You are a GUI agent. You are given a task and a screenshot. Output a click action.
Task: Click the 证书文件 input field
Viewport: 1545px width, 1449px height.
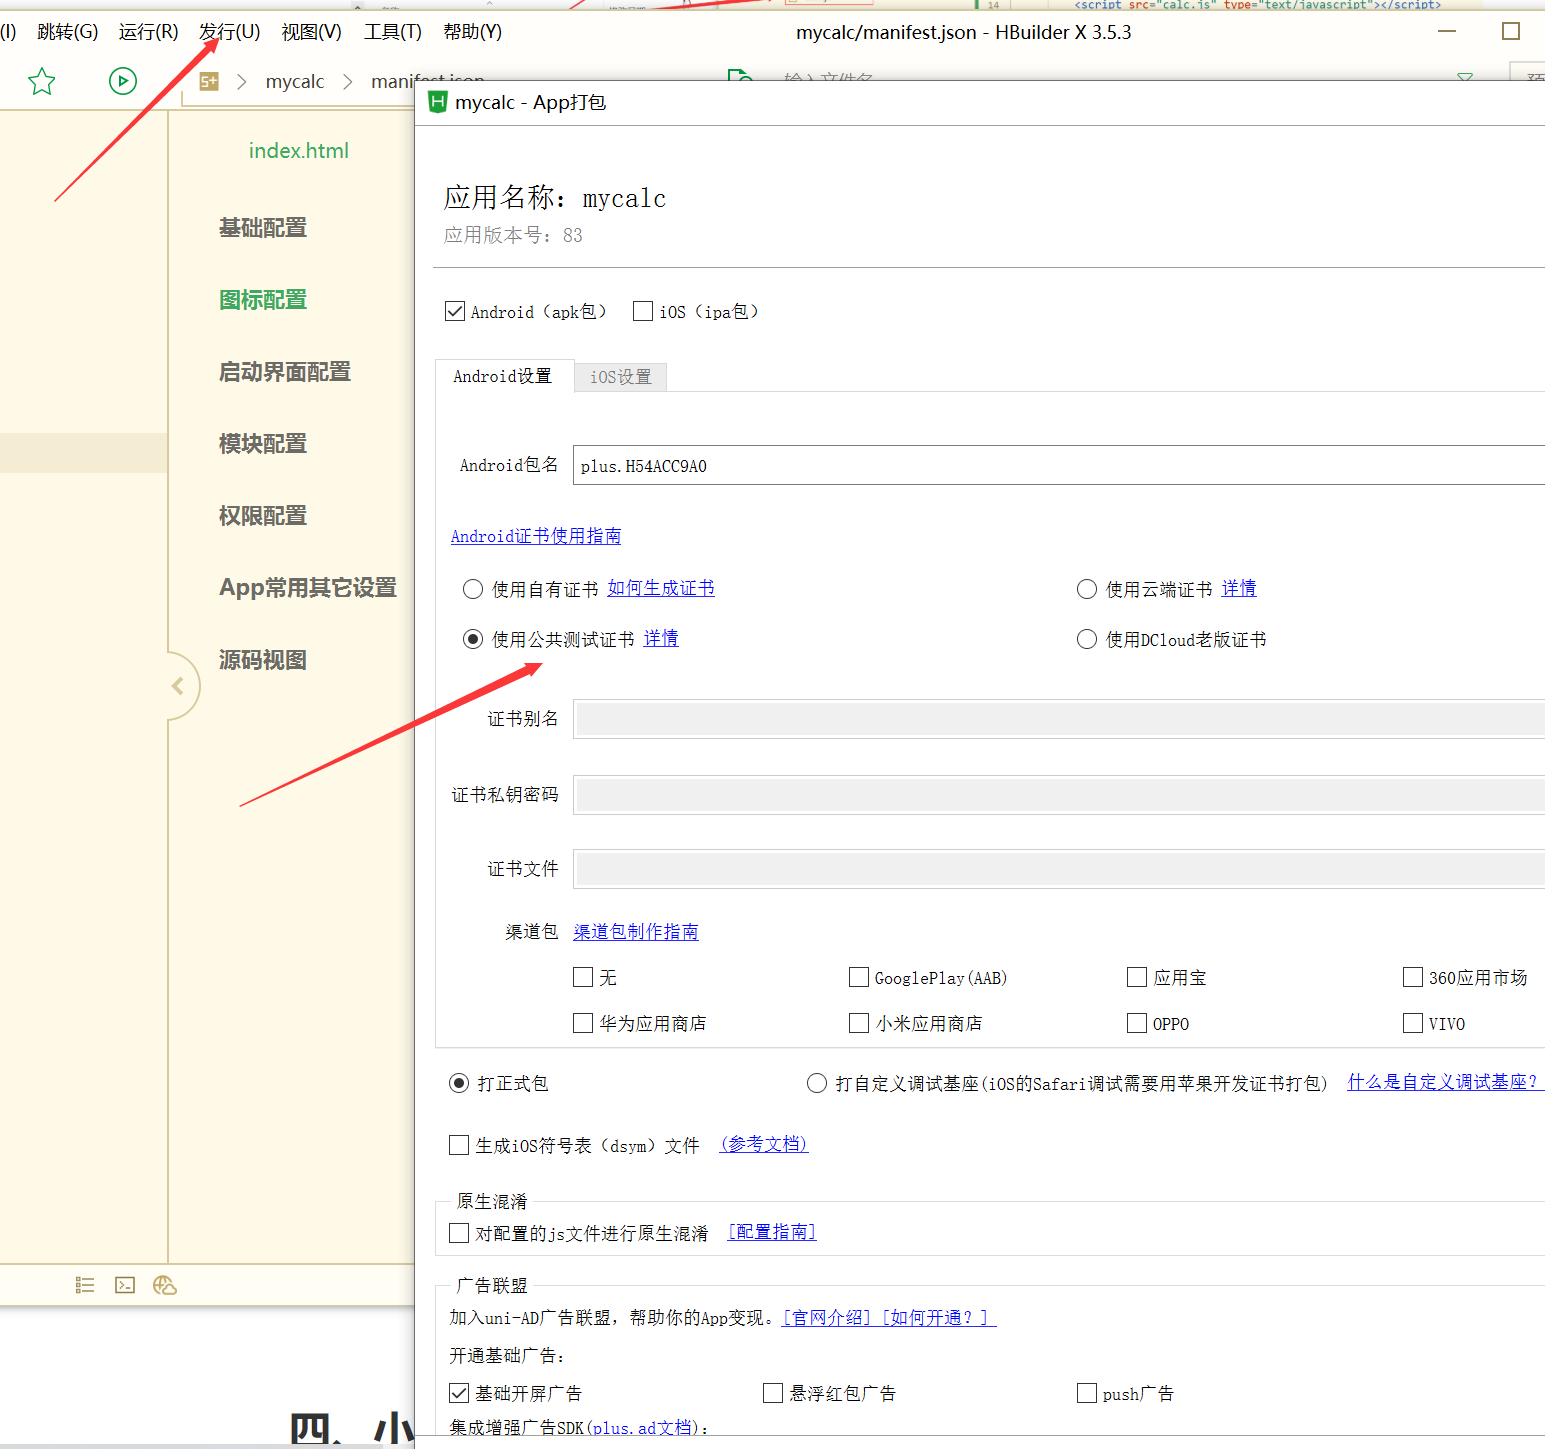[1059, 869]
